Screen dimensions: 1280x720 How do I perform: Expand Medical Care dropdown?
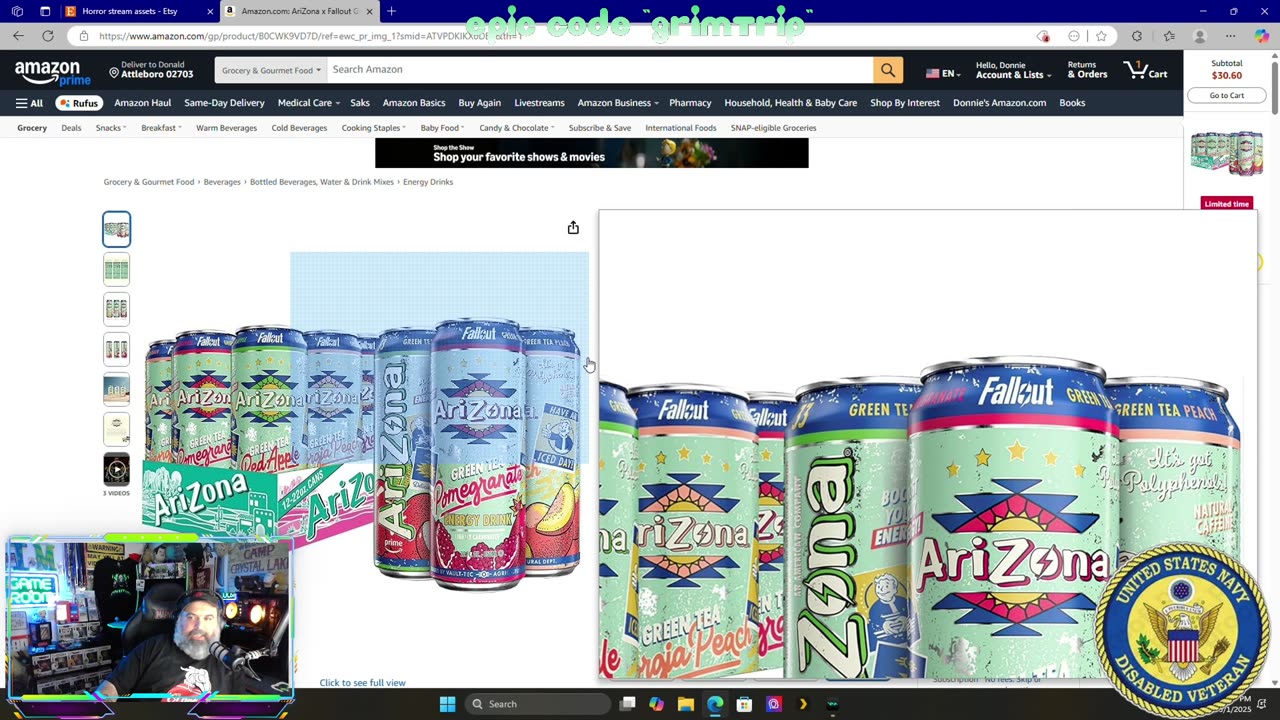(308, 103)
